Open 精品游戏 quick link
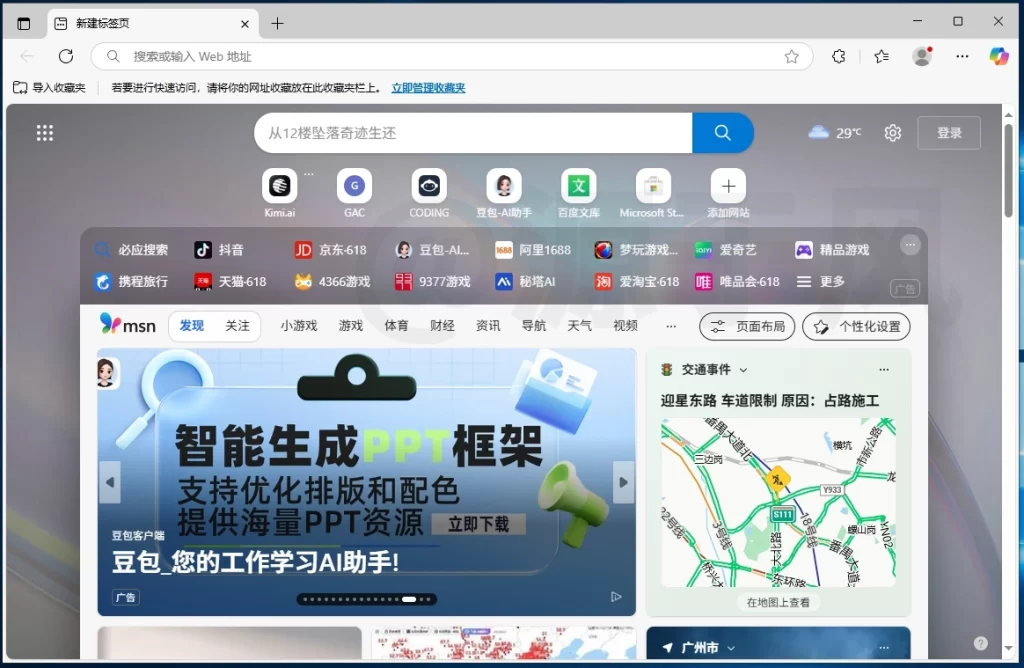 [832, 249]
